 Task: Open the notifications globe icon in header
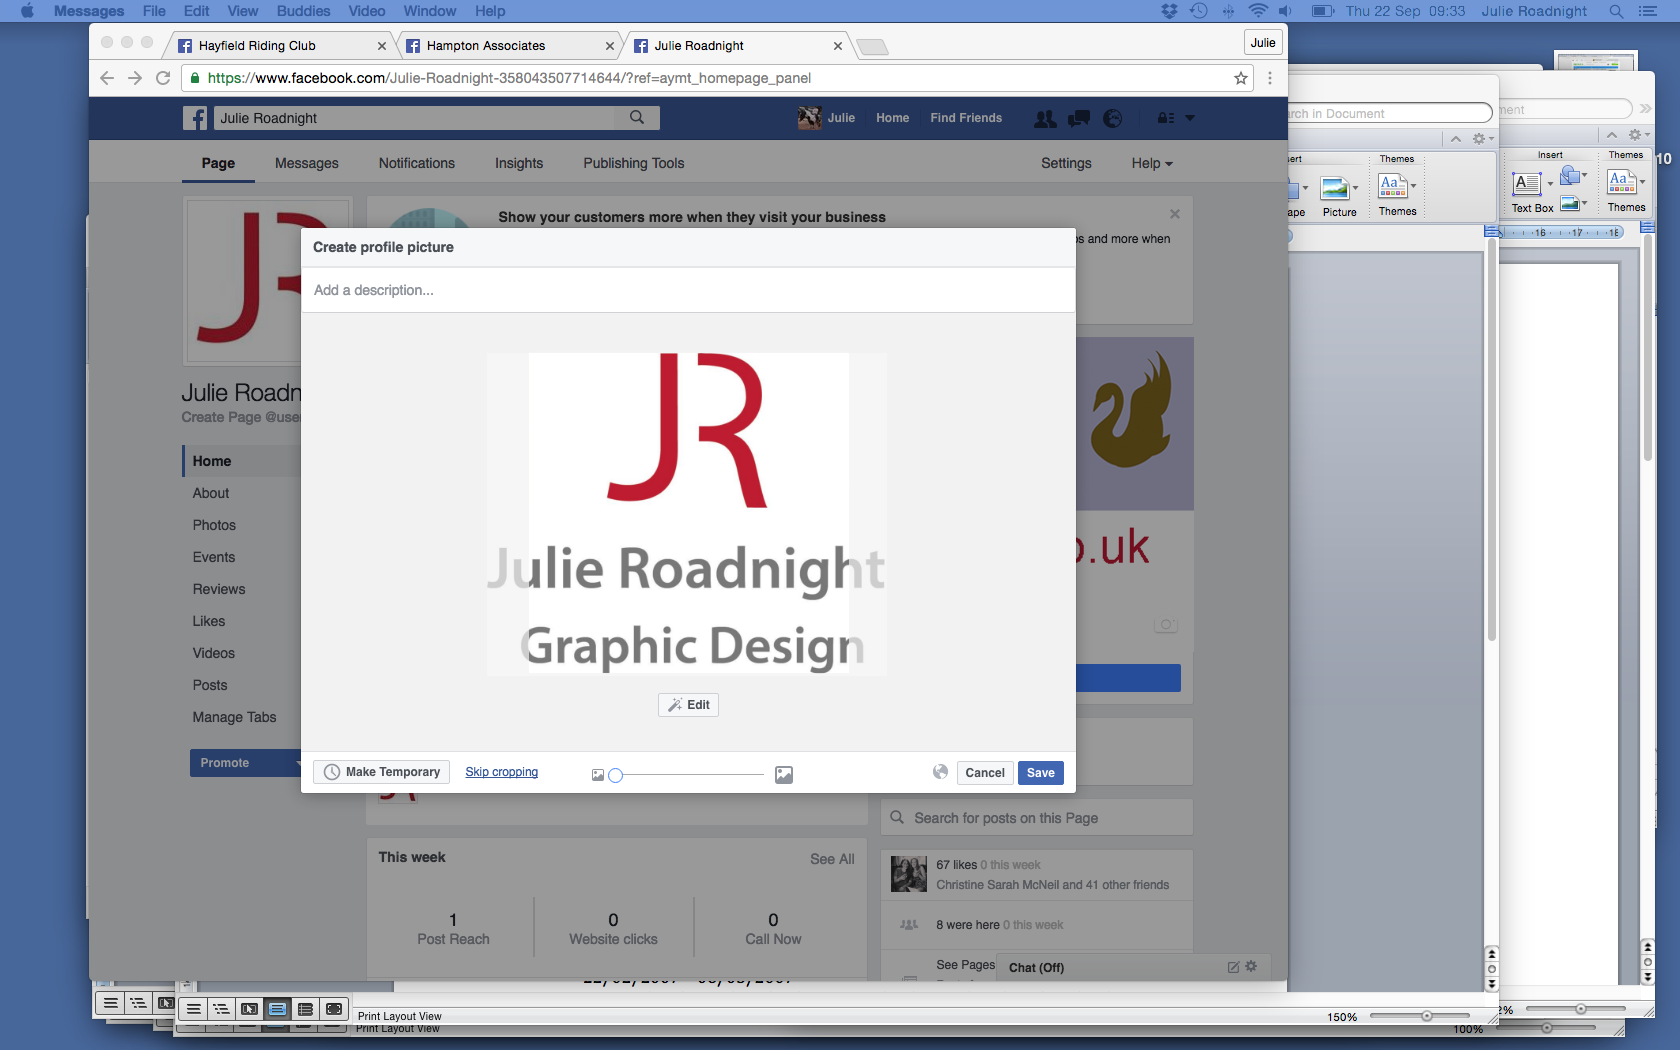coord(1113,118)
